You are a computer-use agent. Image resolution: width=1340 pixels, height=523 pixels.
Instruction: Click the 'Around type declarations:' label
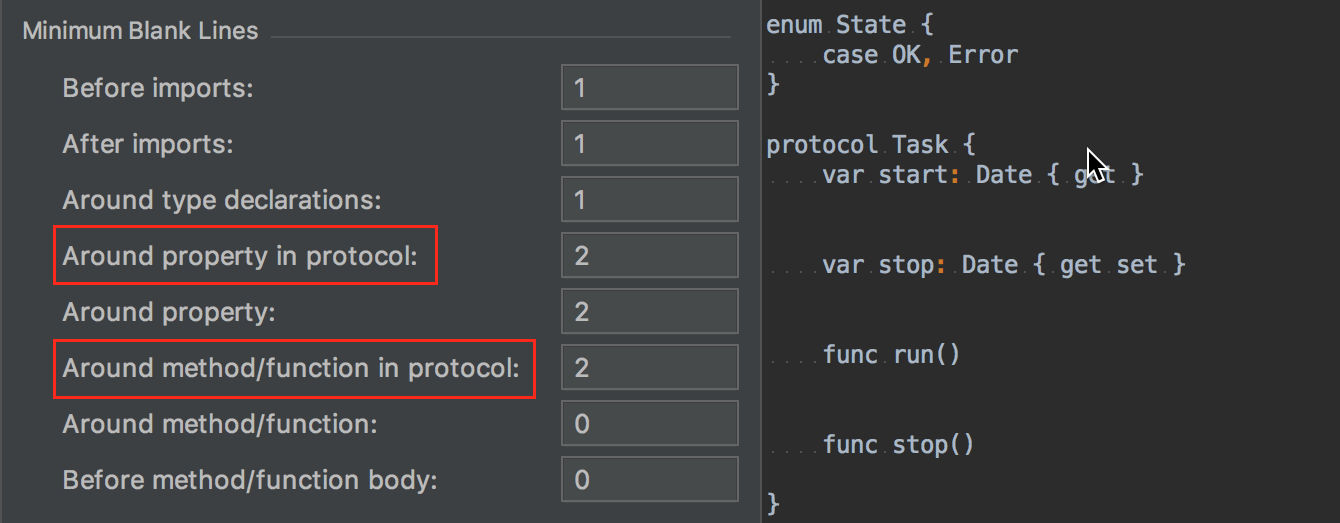pos(222,201)
